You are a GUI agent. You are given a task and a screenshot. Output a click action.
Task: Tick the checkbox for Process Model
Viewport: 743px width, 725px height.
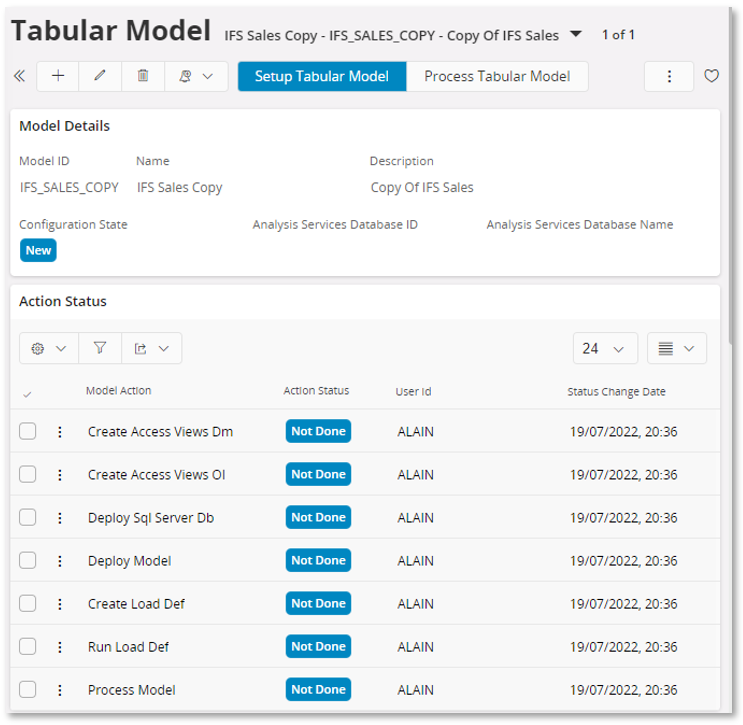pyautogui.click(x=27, y=690)
